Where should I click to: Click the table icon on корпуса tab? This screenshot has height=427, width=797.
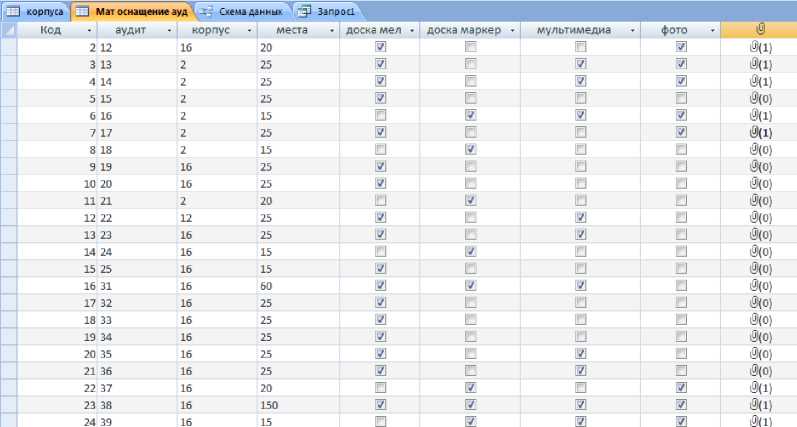point(13,11)
